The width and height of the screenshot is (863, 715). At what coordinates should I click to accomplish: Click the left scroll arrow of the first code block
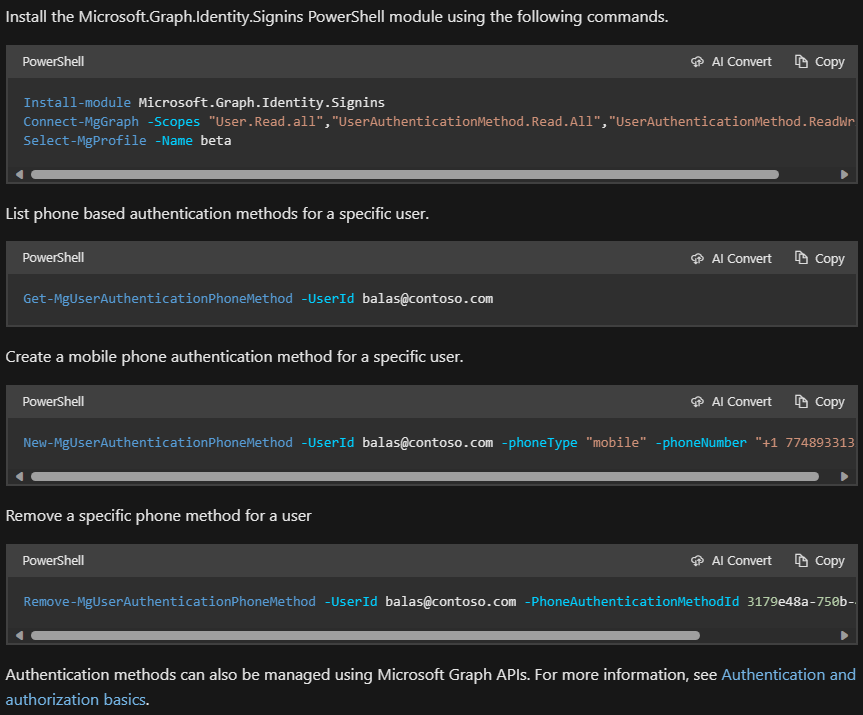pyautogui.click(x=20, y=173)
